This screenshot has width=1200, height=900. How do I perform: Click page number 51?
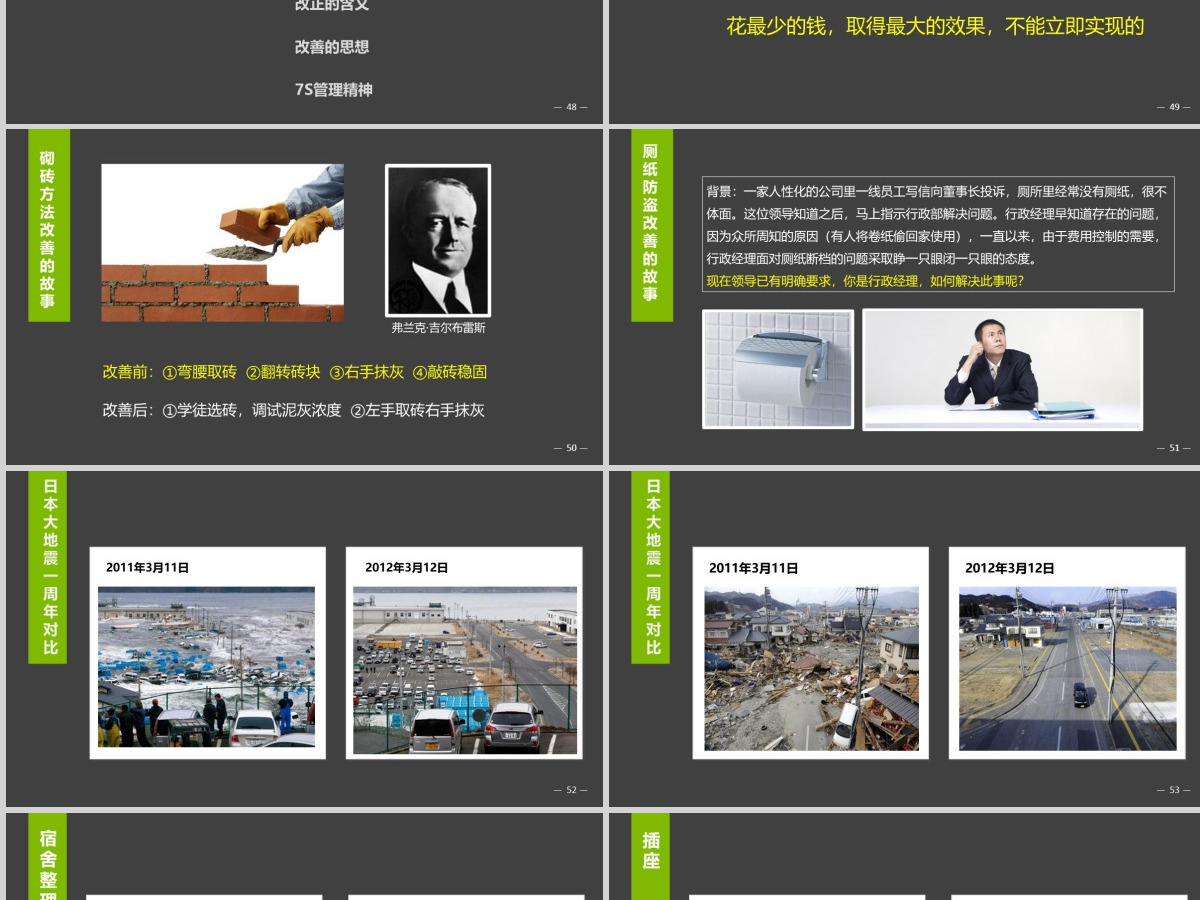(x=1174, y=448)
